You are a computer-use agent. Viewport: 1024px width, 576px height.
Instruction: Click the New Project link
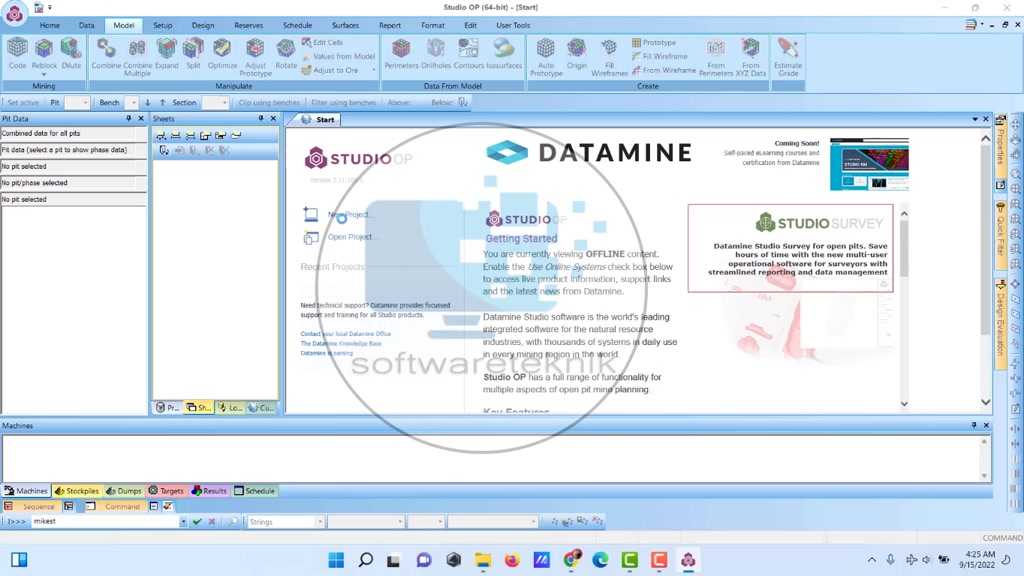[349, 214]
